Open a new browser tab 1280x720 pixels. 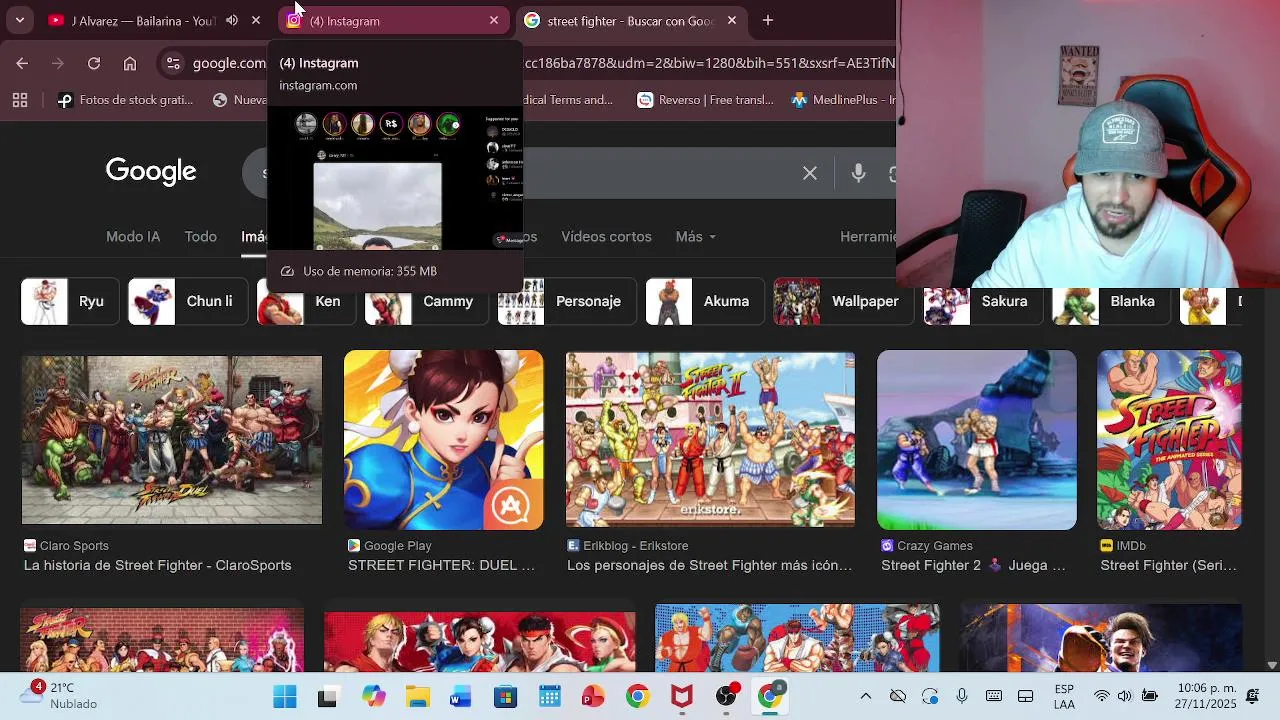point(768,20)
